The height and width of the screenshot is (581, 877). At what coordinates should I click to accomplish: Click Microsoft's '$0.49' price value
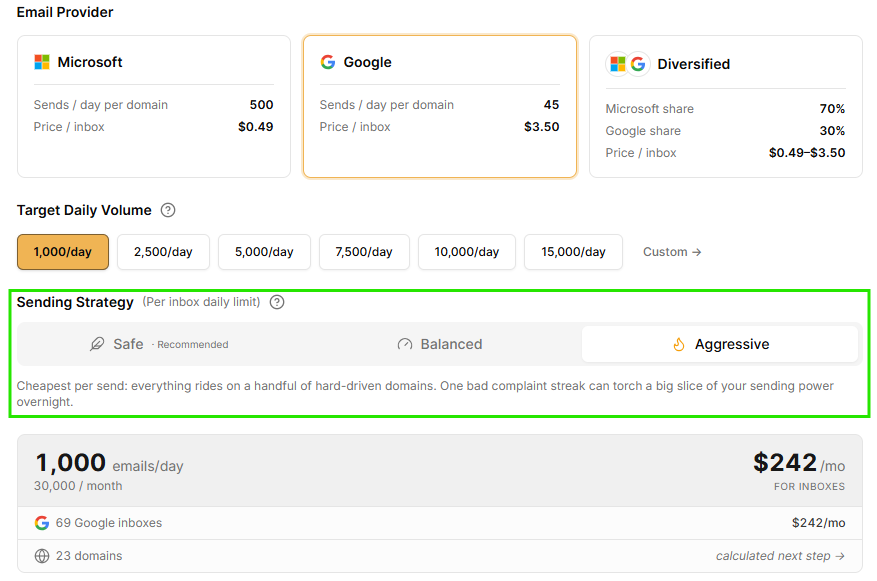[256, 127]
